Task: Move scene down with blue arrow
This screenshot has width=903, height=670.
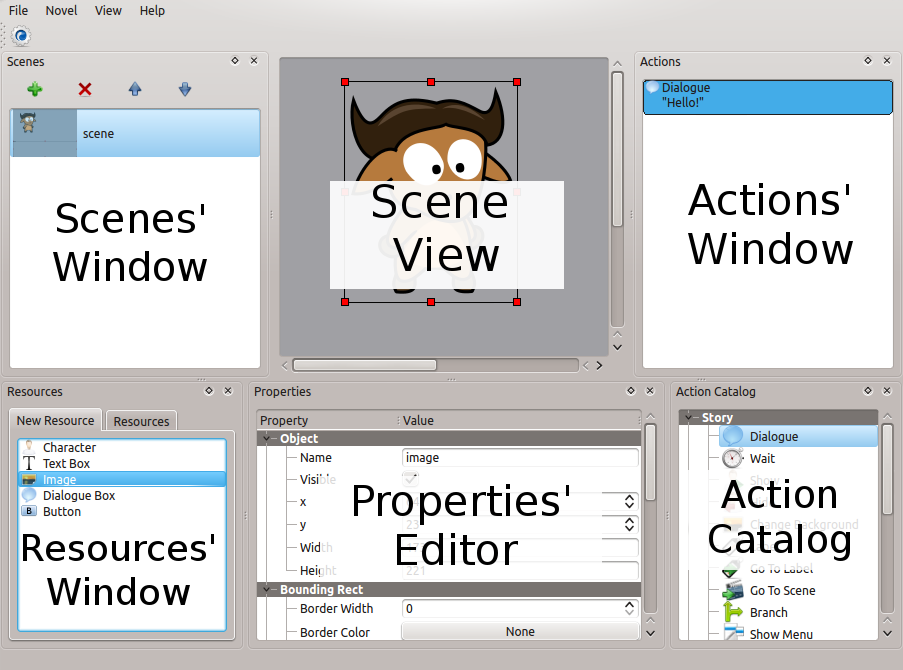Action: tap(185, 89)
